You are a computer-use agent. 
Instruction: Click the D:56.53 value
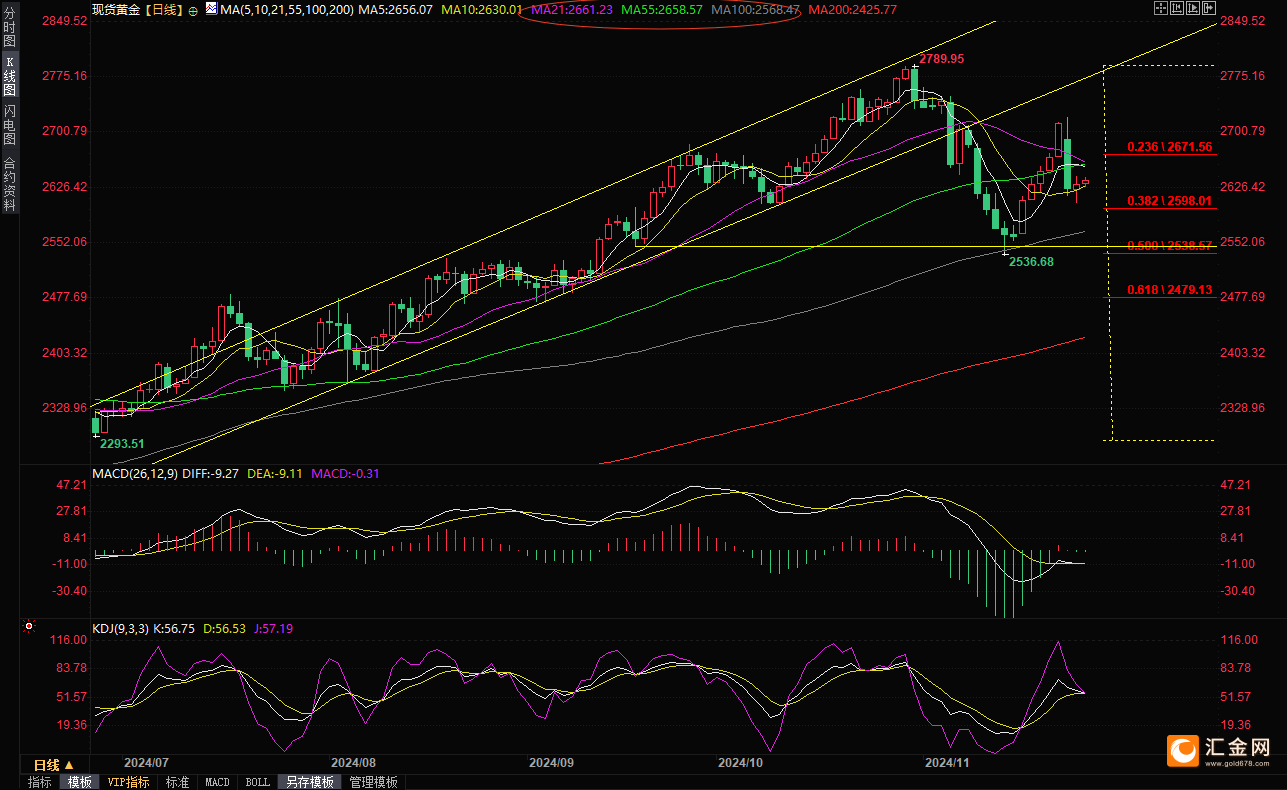(x=224, y=629)
